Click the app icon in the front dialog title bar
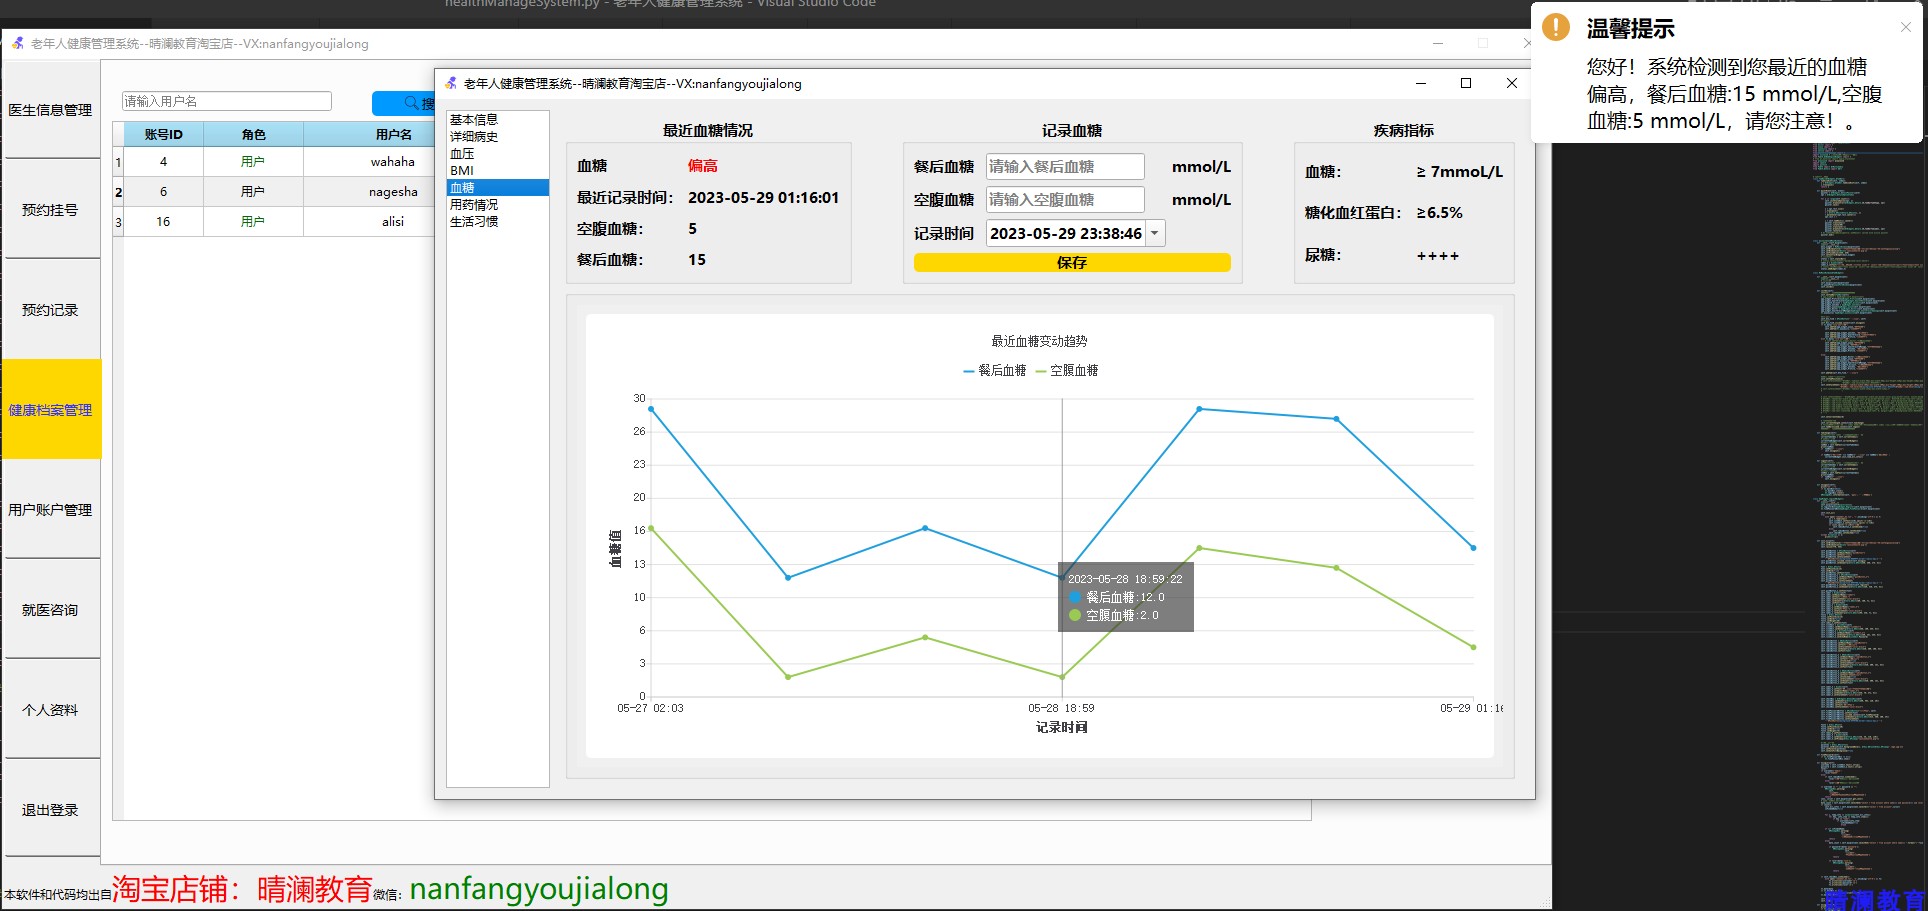The height and width of the screenshot is (911, 1928). point(451,83)
